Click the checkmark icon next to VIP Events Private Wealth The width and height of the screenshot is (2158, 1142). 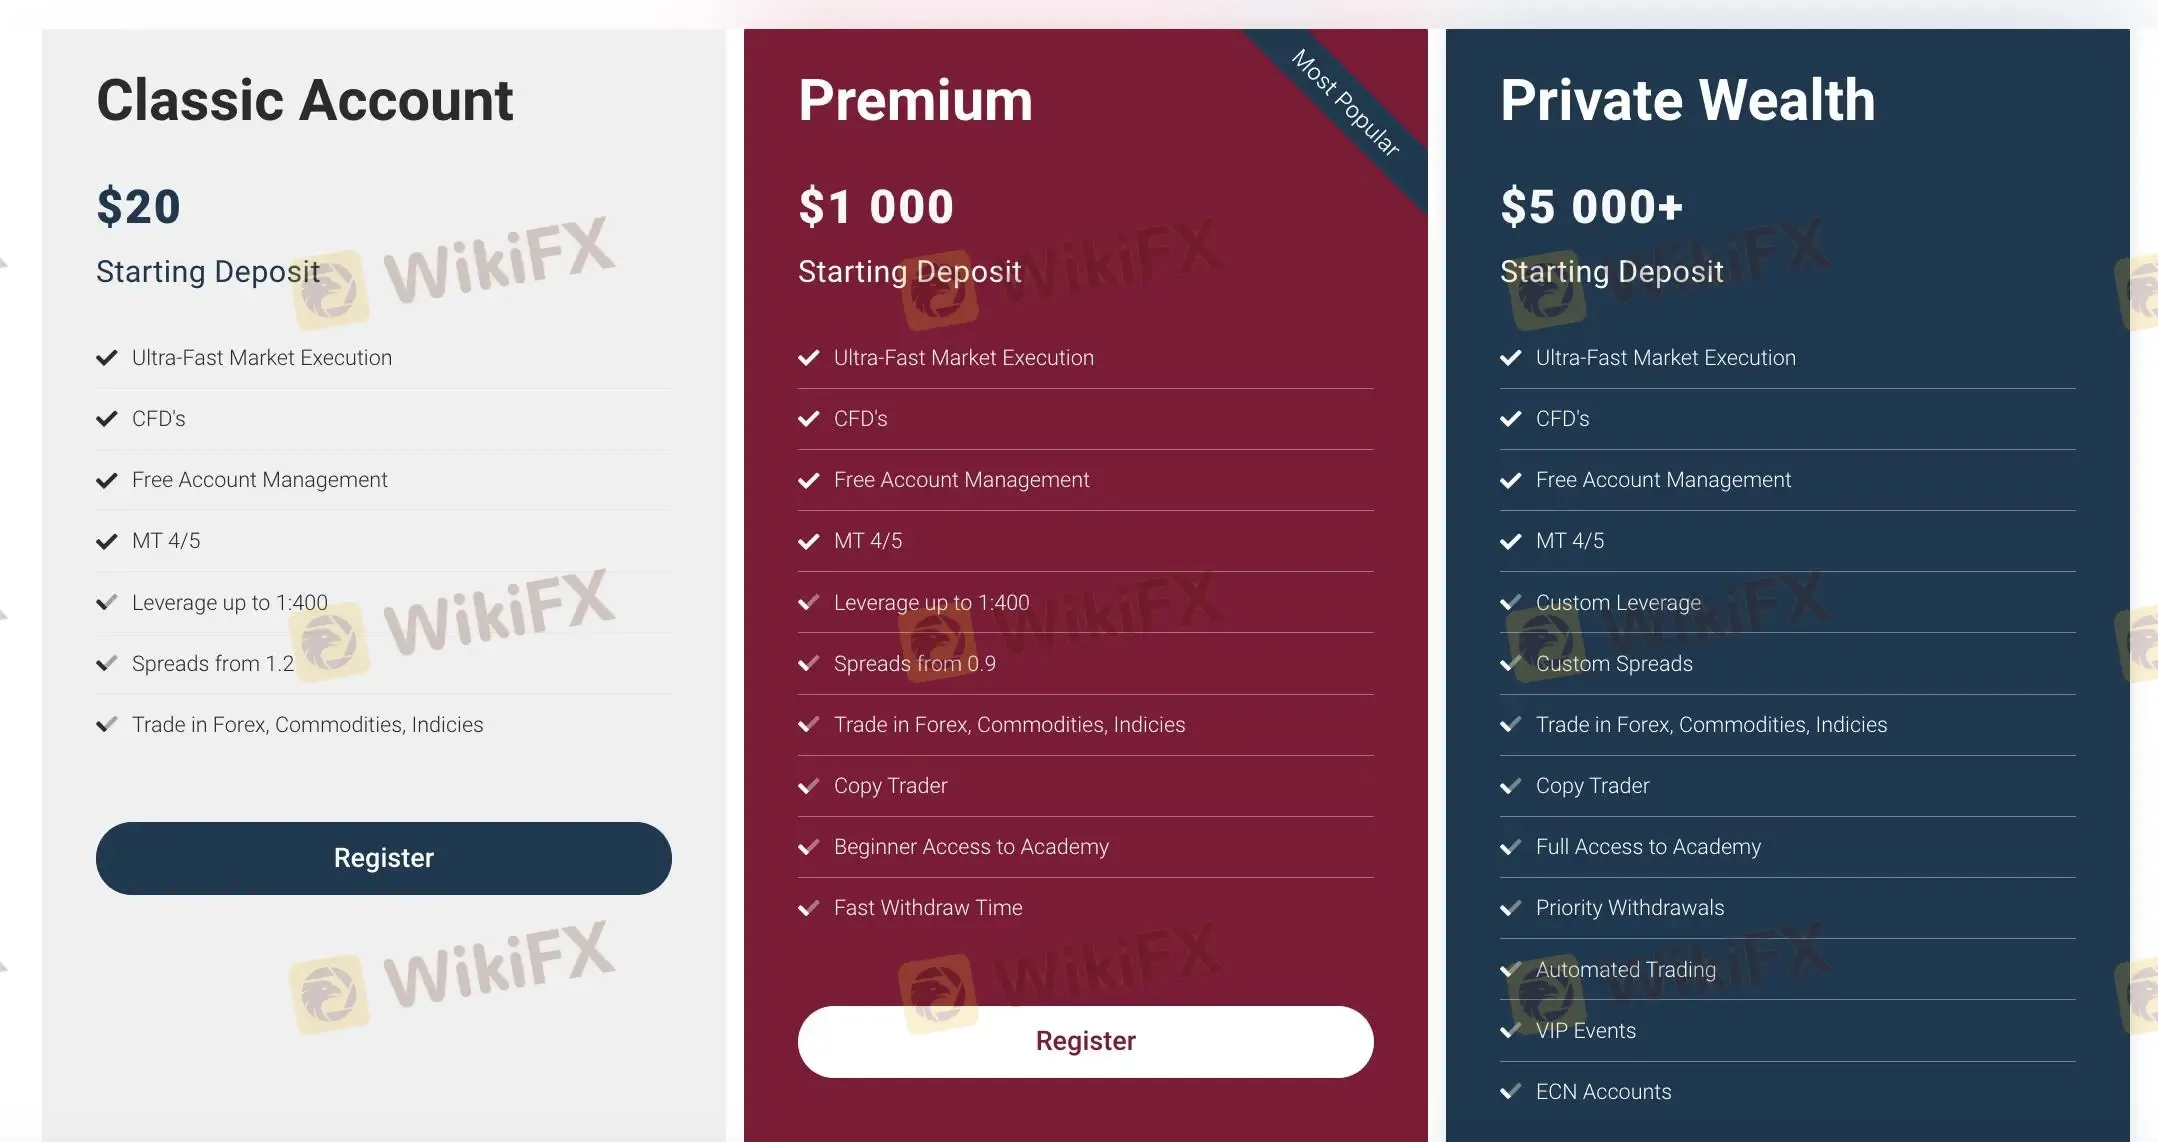coord(1510,1029)
